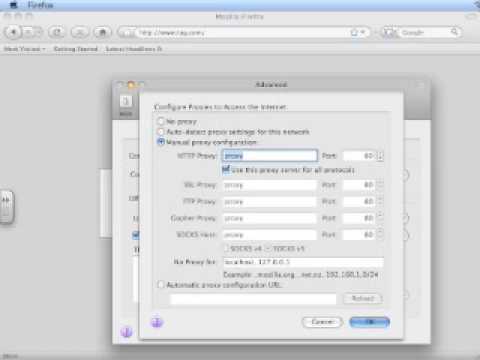
Task: Click the Gopher Proxy text field
Action: tap(270, 219)
